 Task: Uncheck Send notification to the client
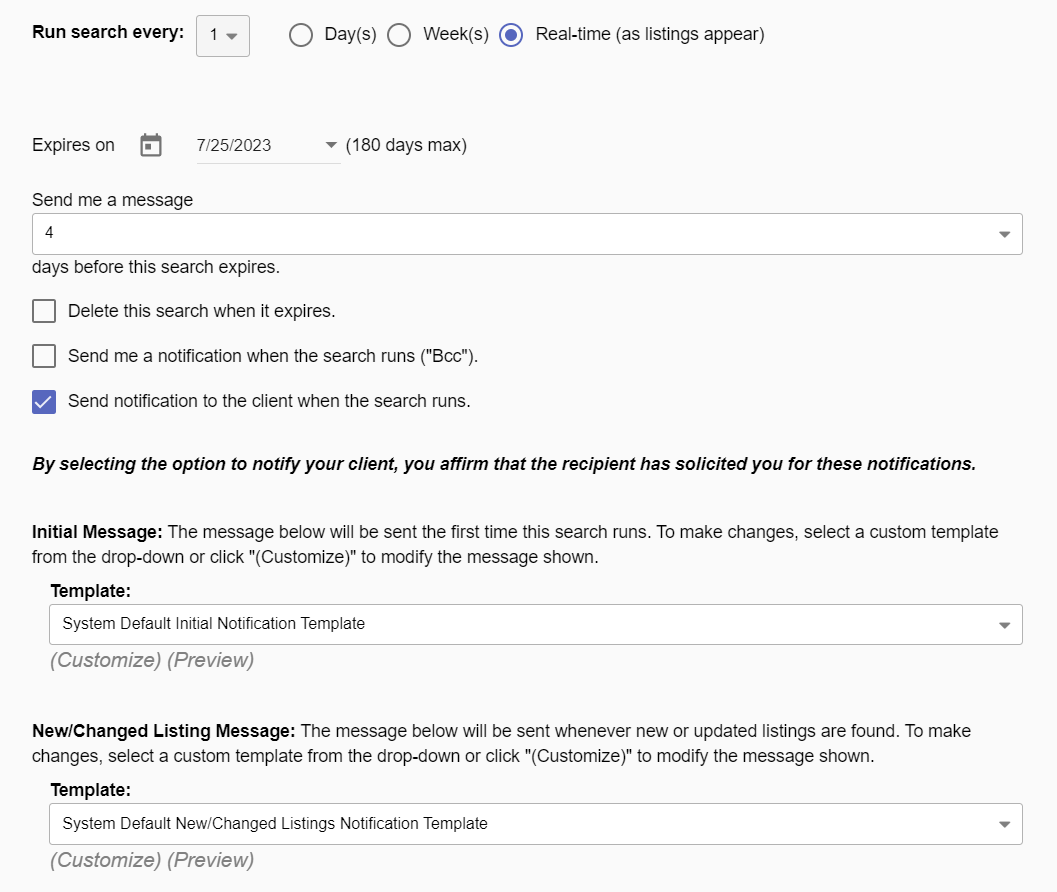click(44, 401)
